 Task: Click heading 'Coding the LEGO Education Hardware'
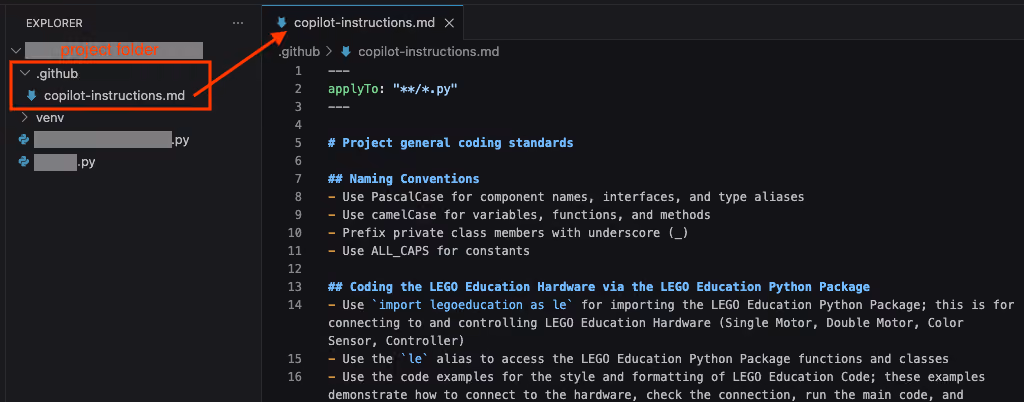coord(599,286)
